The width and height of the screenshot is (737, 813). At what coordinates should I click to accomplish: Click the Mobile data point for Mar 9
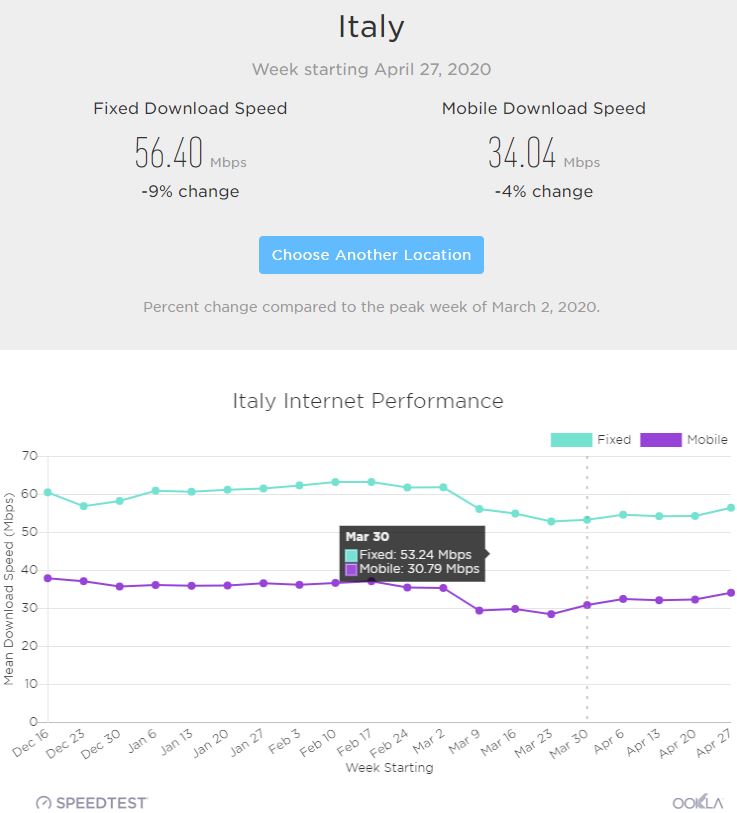[x=479, y=610]
